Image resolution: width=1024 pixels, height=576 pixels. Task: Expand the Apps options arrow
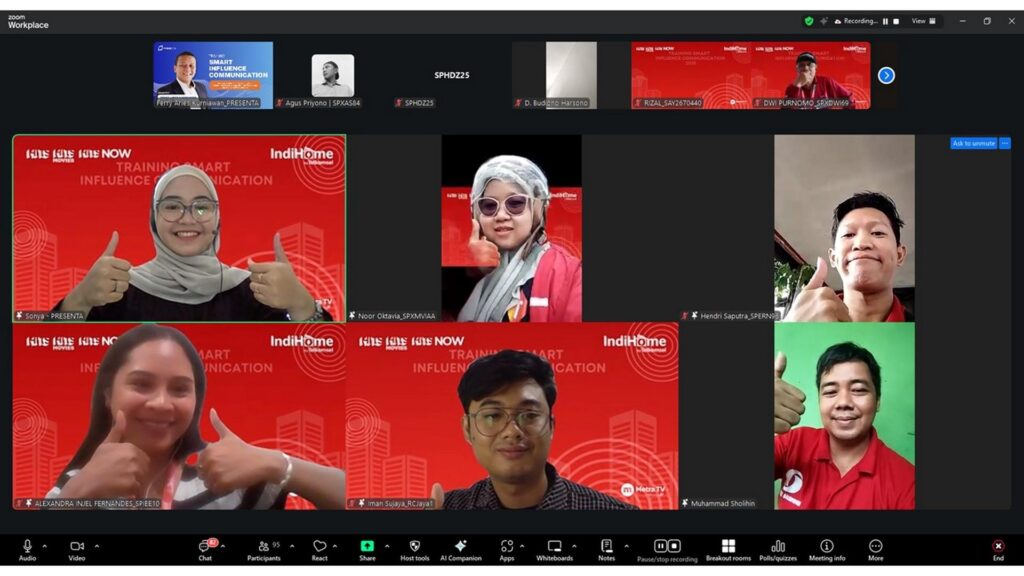coord(522,546)
